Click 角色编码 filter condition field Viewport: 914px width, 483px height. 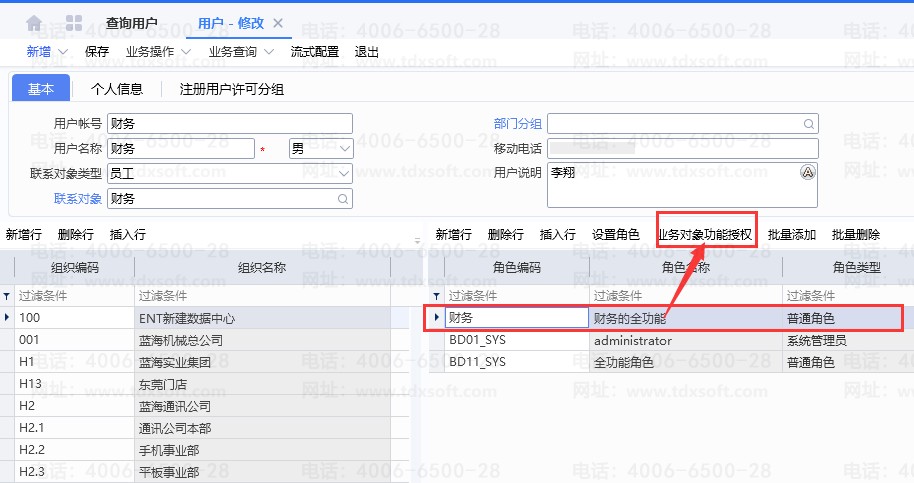(516, 296)
